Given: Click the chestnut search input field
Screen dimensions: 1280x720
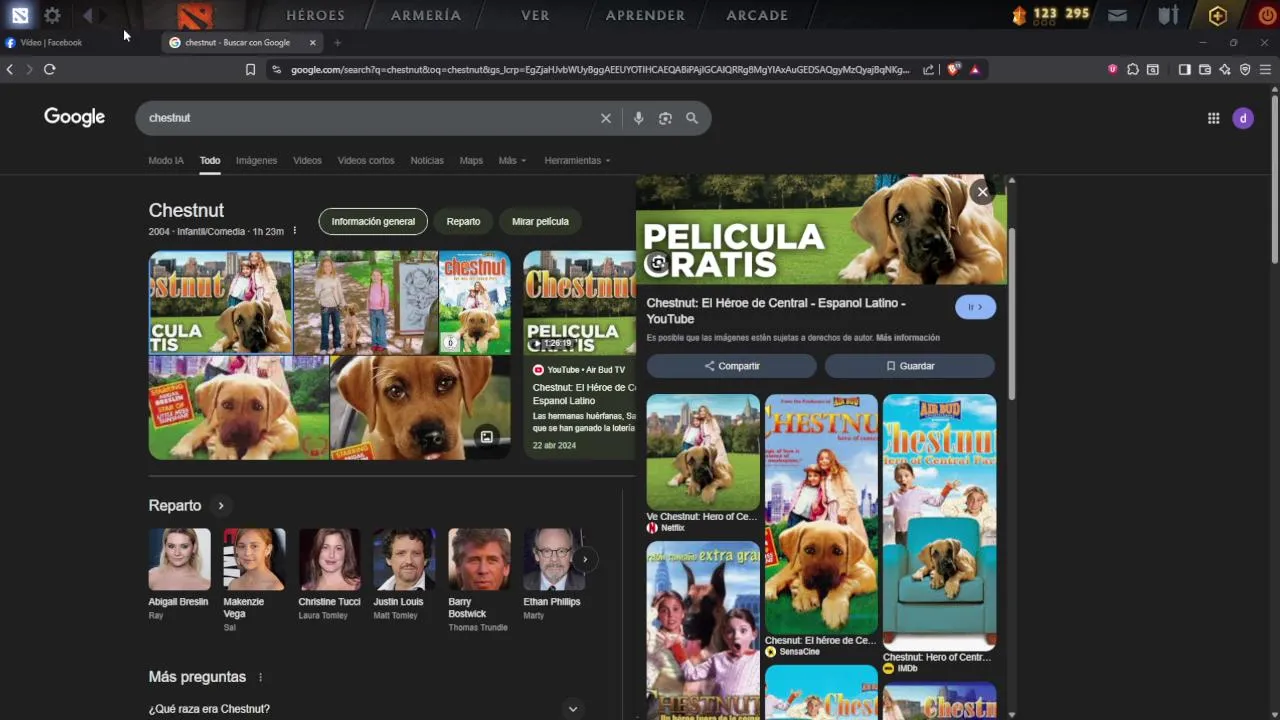Looking at the screenshot, I should pyautogui.click(x=370, y=118).
